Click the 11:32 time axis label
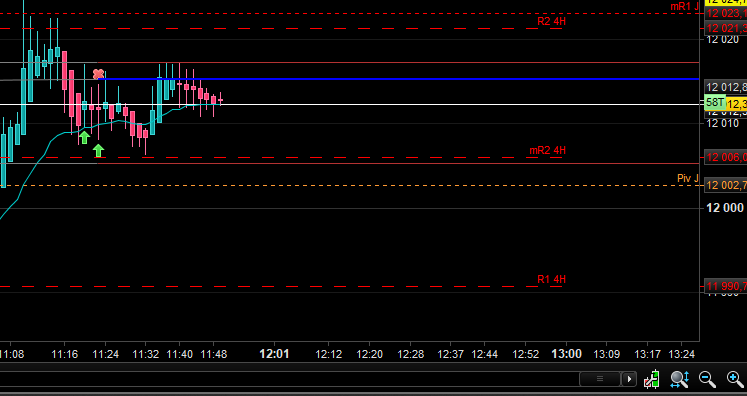 click(145, 354)
